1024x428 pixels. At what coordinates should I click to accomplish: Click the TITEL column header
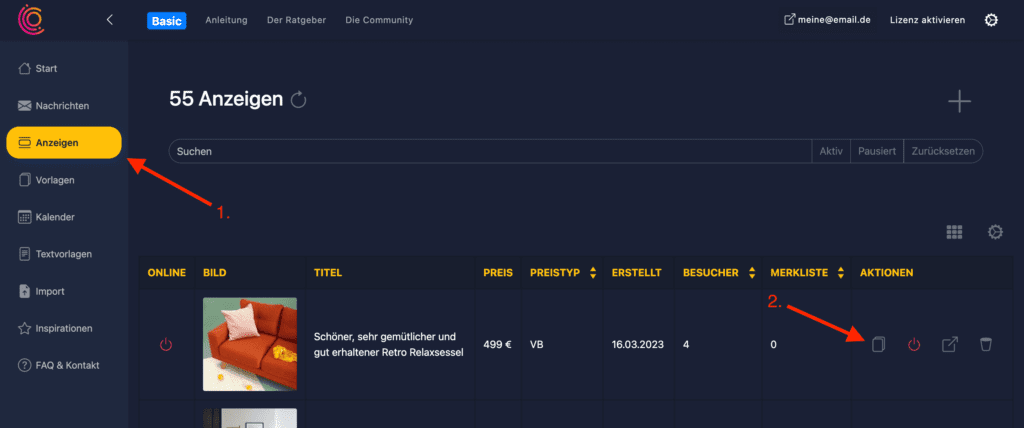(328, 272)
